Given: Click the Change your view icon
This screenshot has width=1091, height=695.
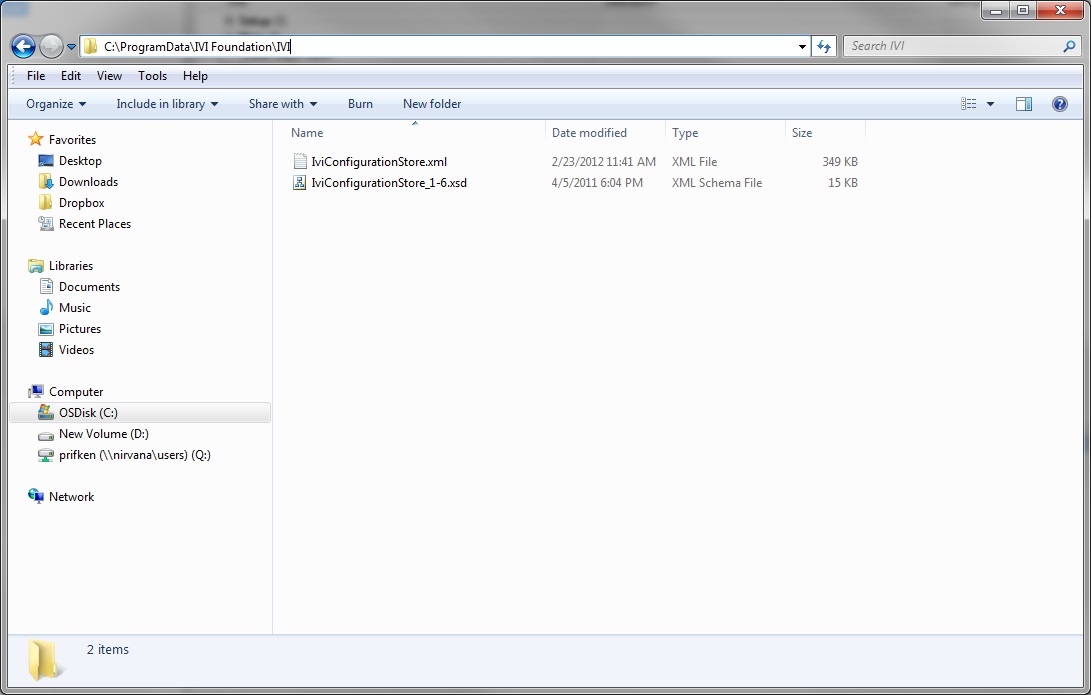Looking at the screenshot, I should coord(969,104).
